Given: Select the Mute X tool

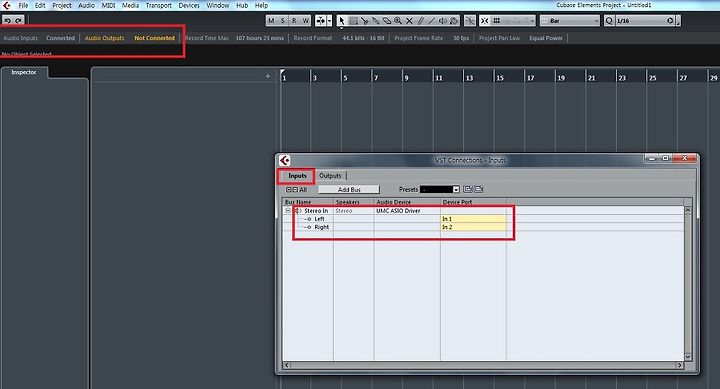Looking at the screenshot, I should click(x=409, y=21).
